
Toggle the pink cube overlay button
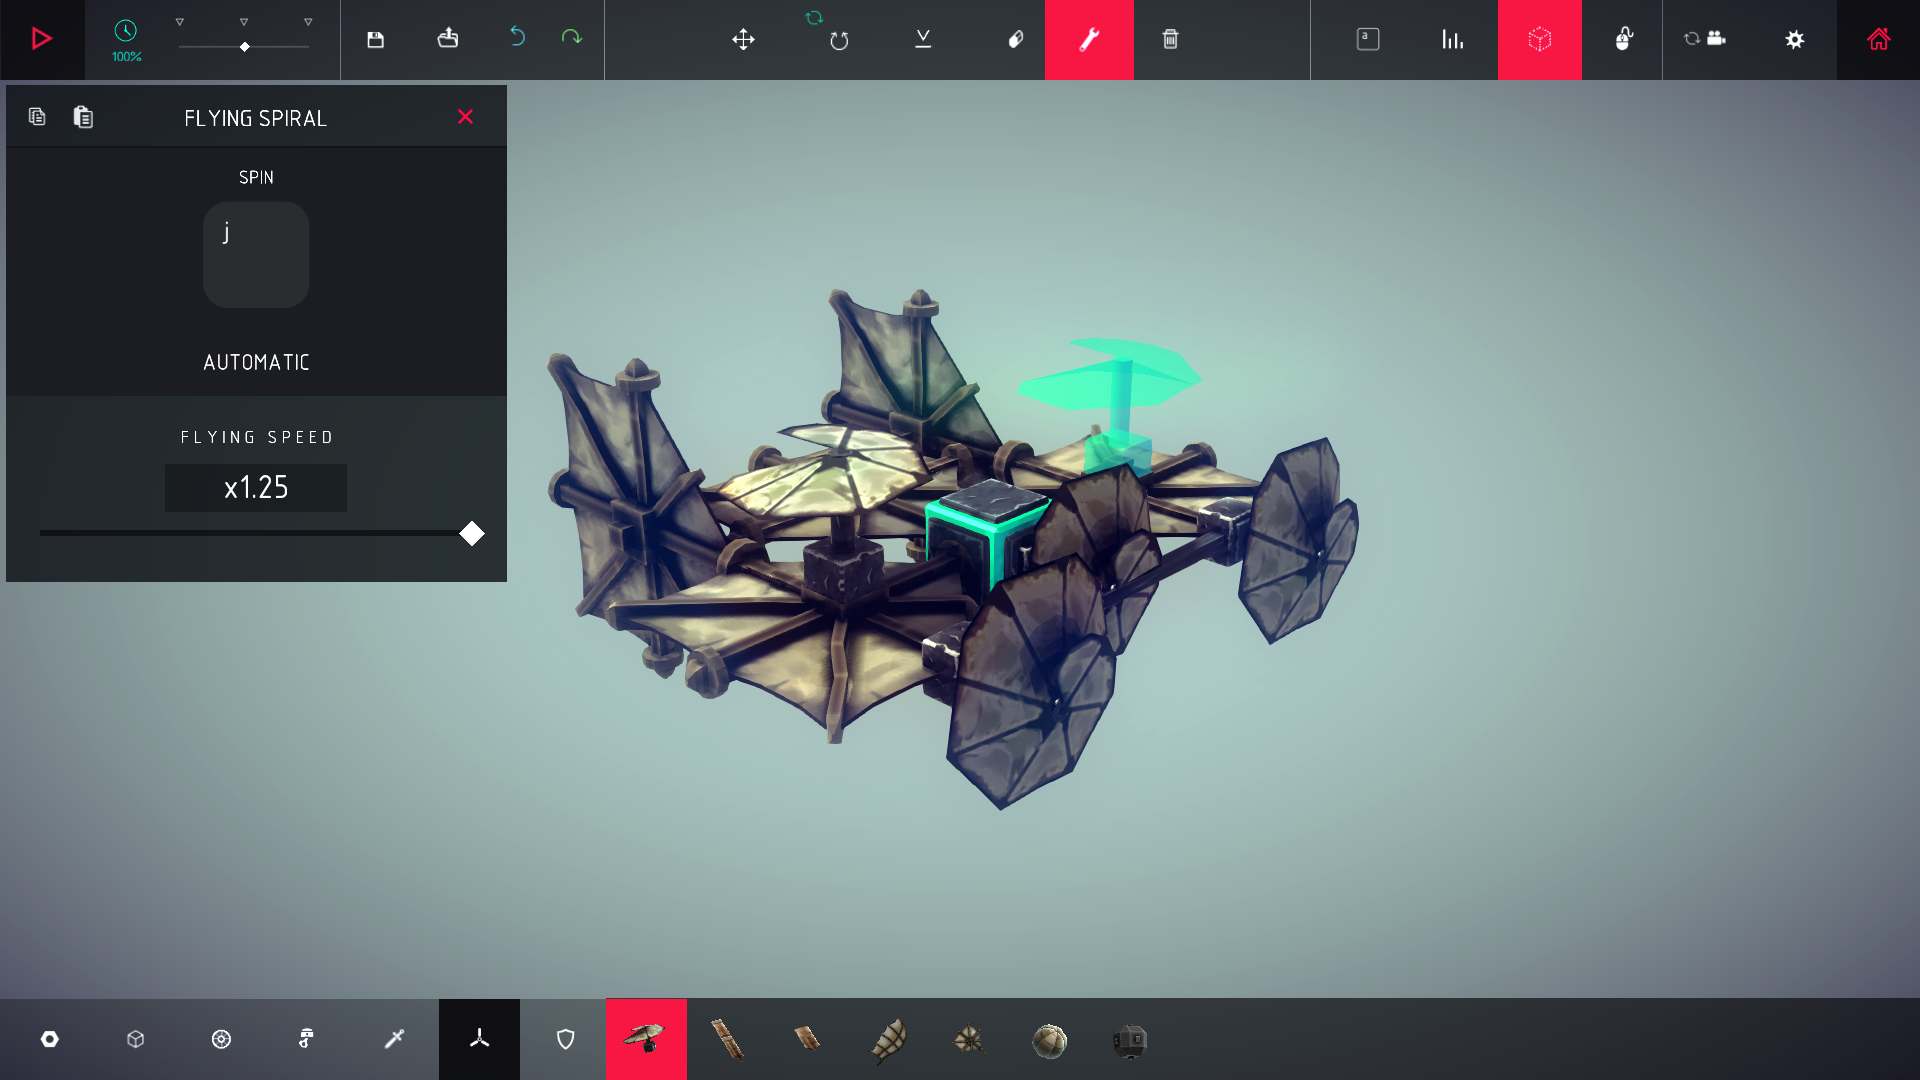pyautogui.click(x=1539, y=39)
